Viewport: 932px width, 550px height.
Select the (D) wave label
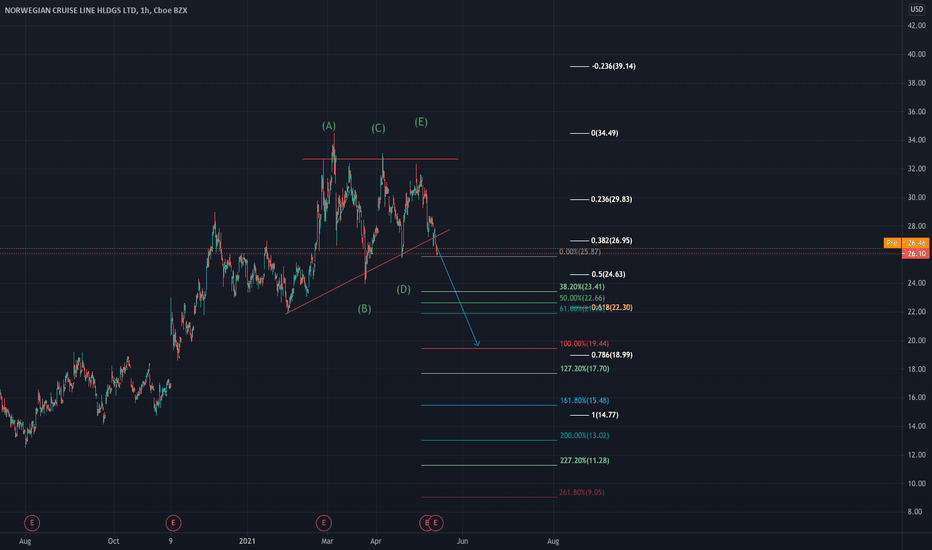click(x=404, y=290)
